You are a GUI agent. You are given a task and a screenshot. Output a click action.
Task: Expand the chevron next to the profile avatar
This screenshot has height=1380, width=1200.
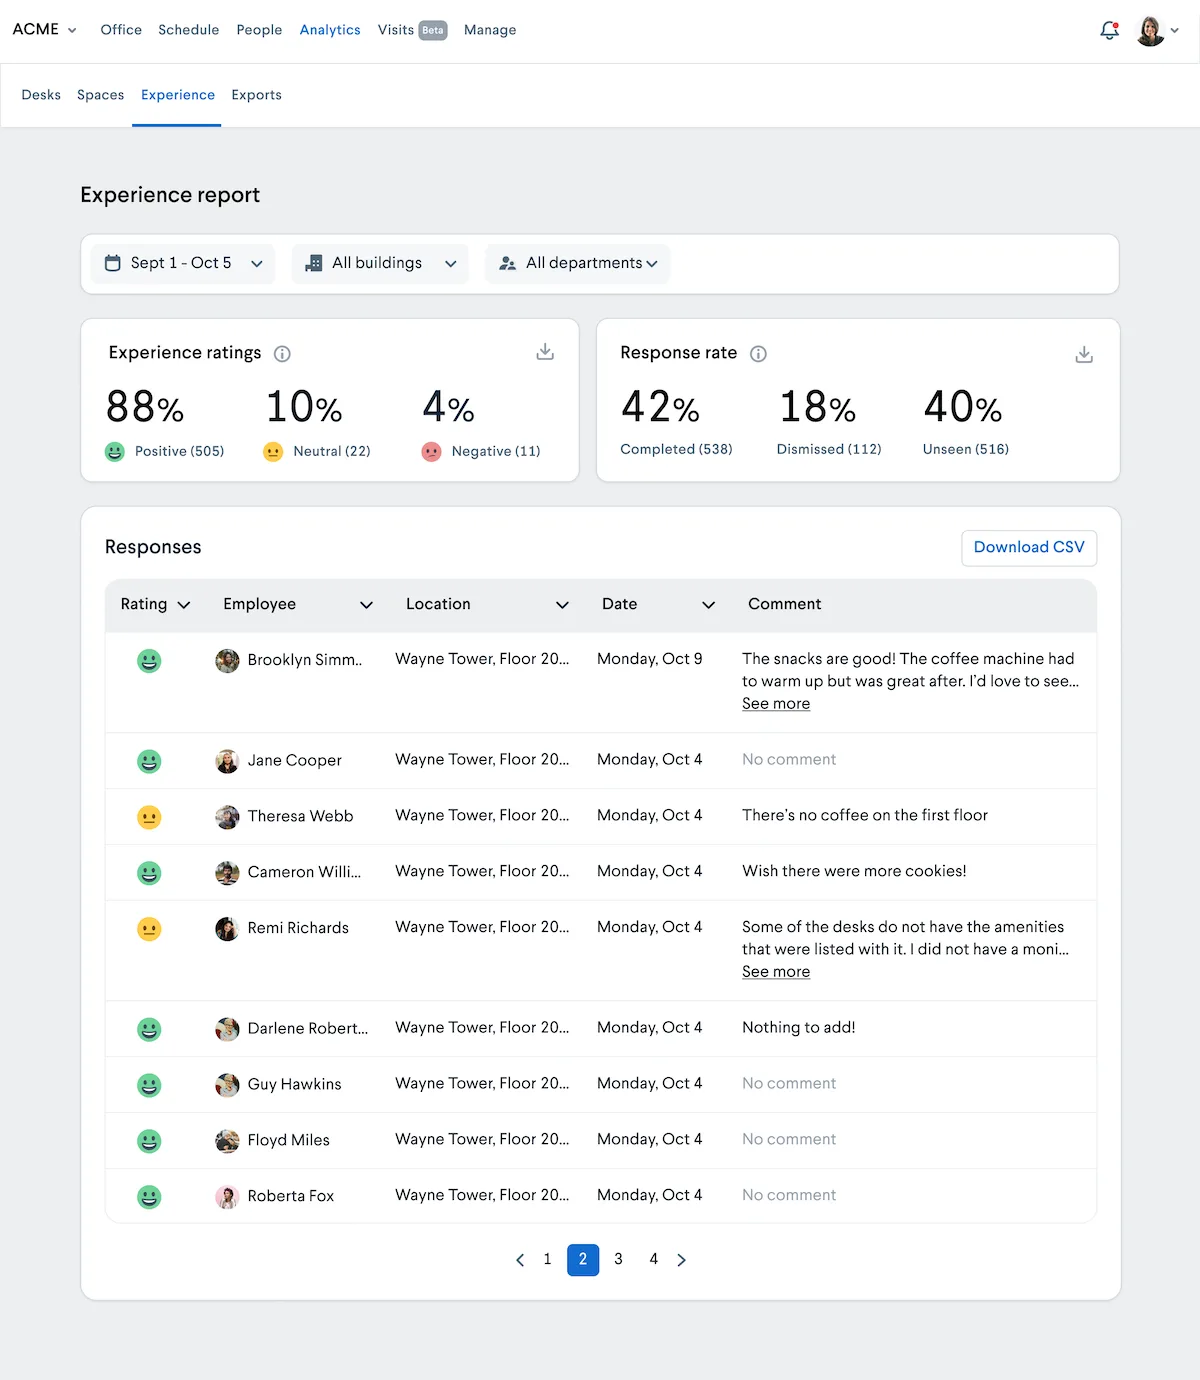pyautogui.click(x=1175, y=31)
